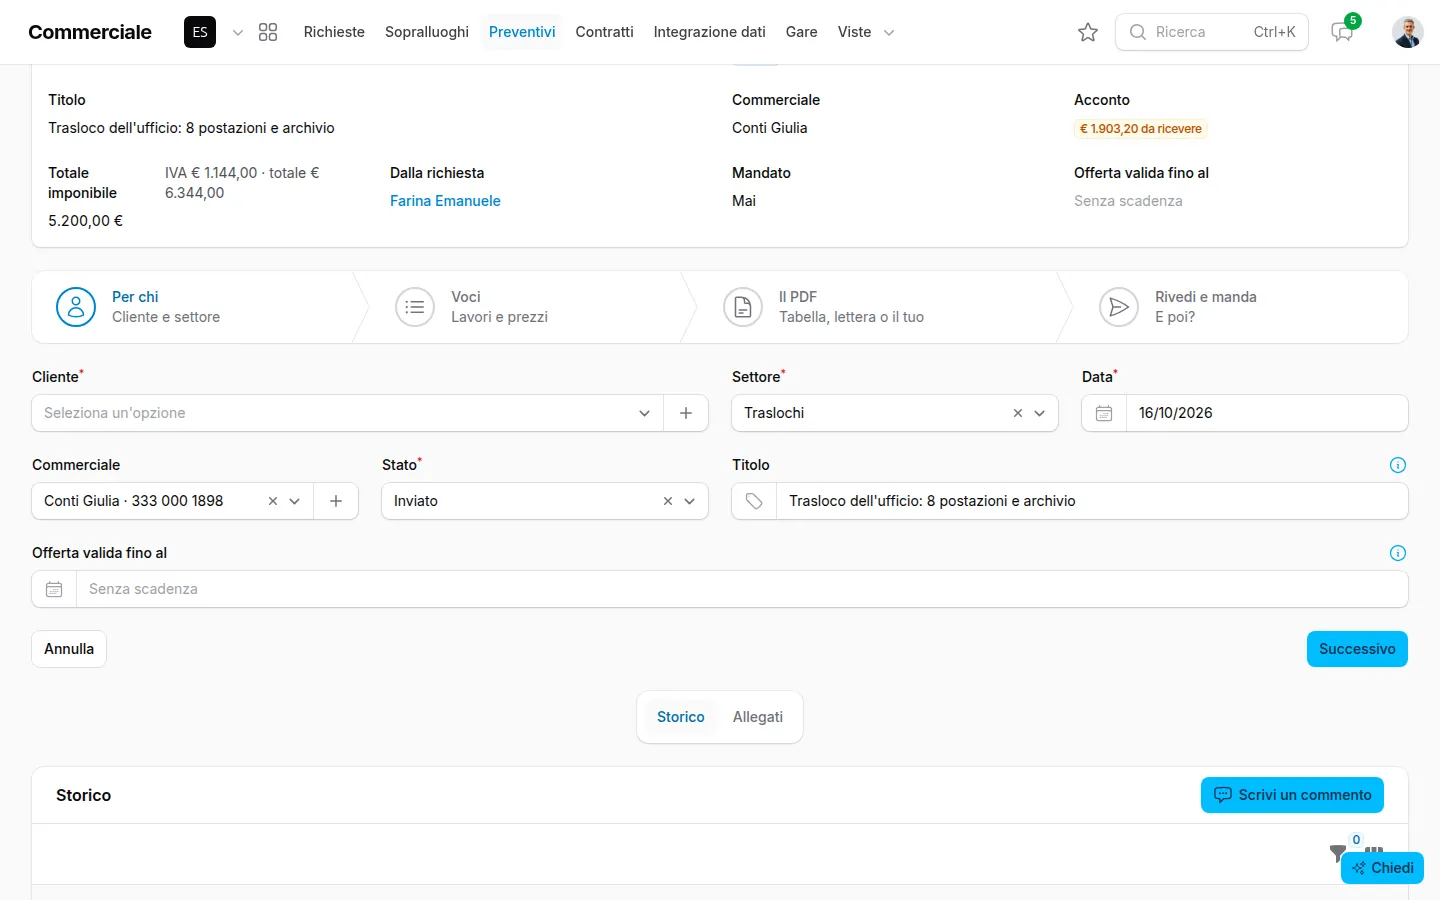Screen dimensions: 1440x900
Task: Click the tag icon beside Titolo field
Action: pyautogui.click(x=754, y=501)
